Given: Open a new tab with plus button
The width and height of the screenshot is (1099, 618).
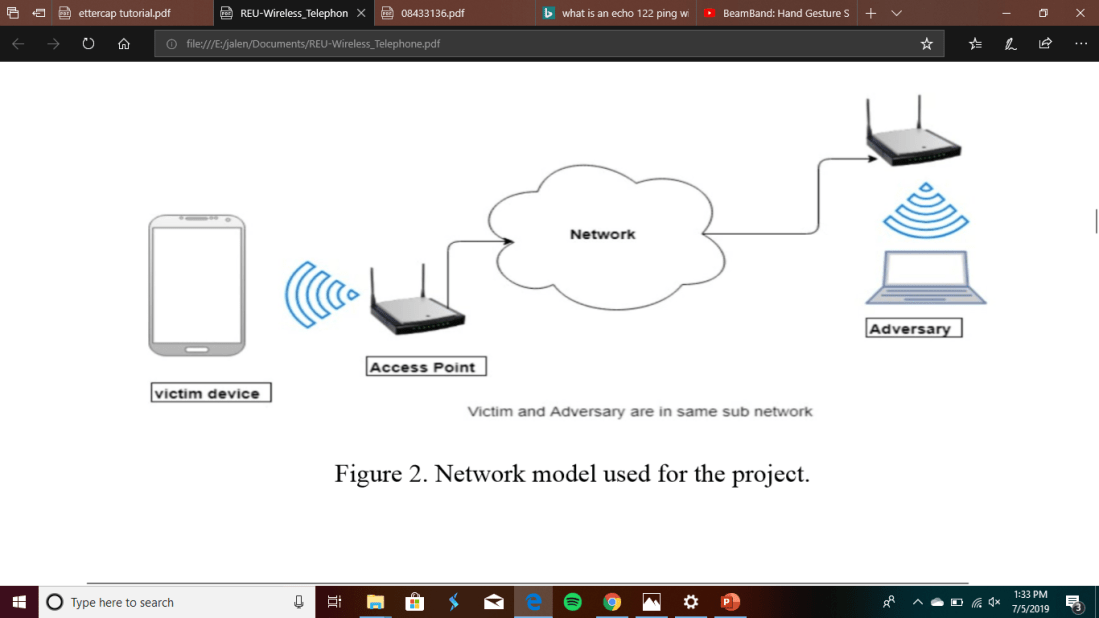Looking at the screenshot, I should (x=870, y=13).
